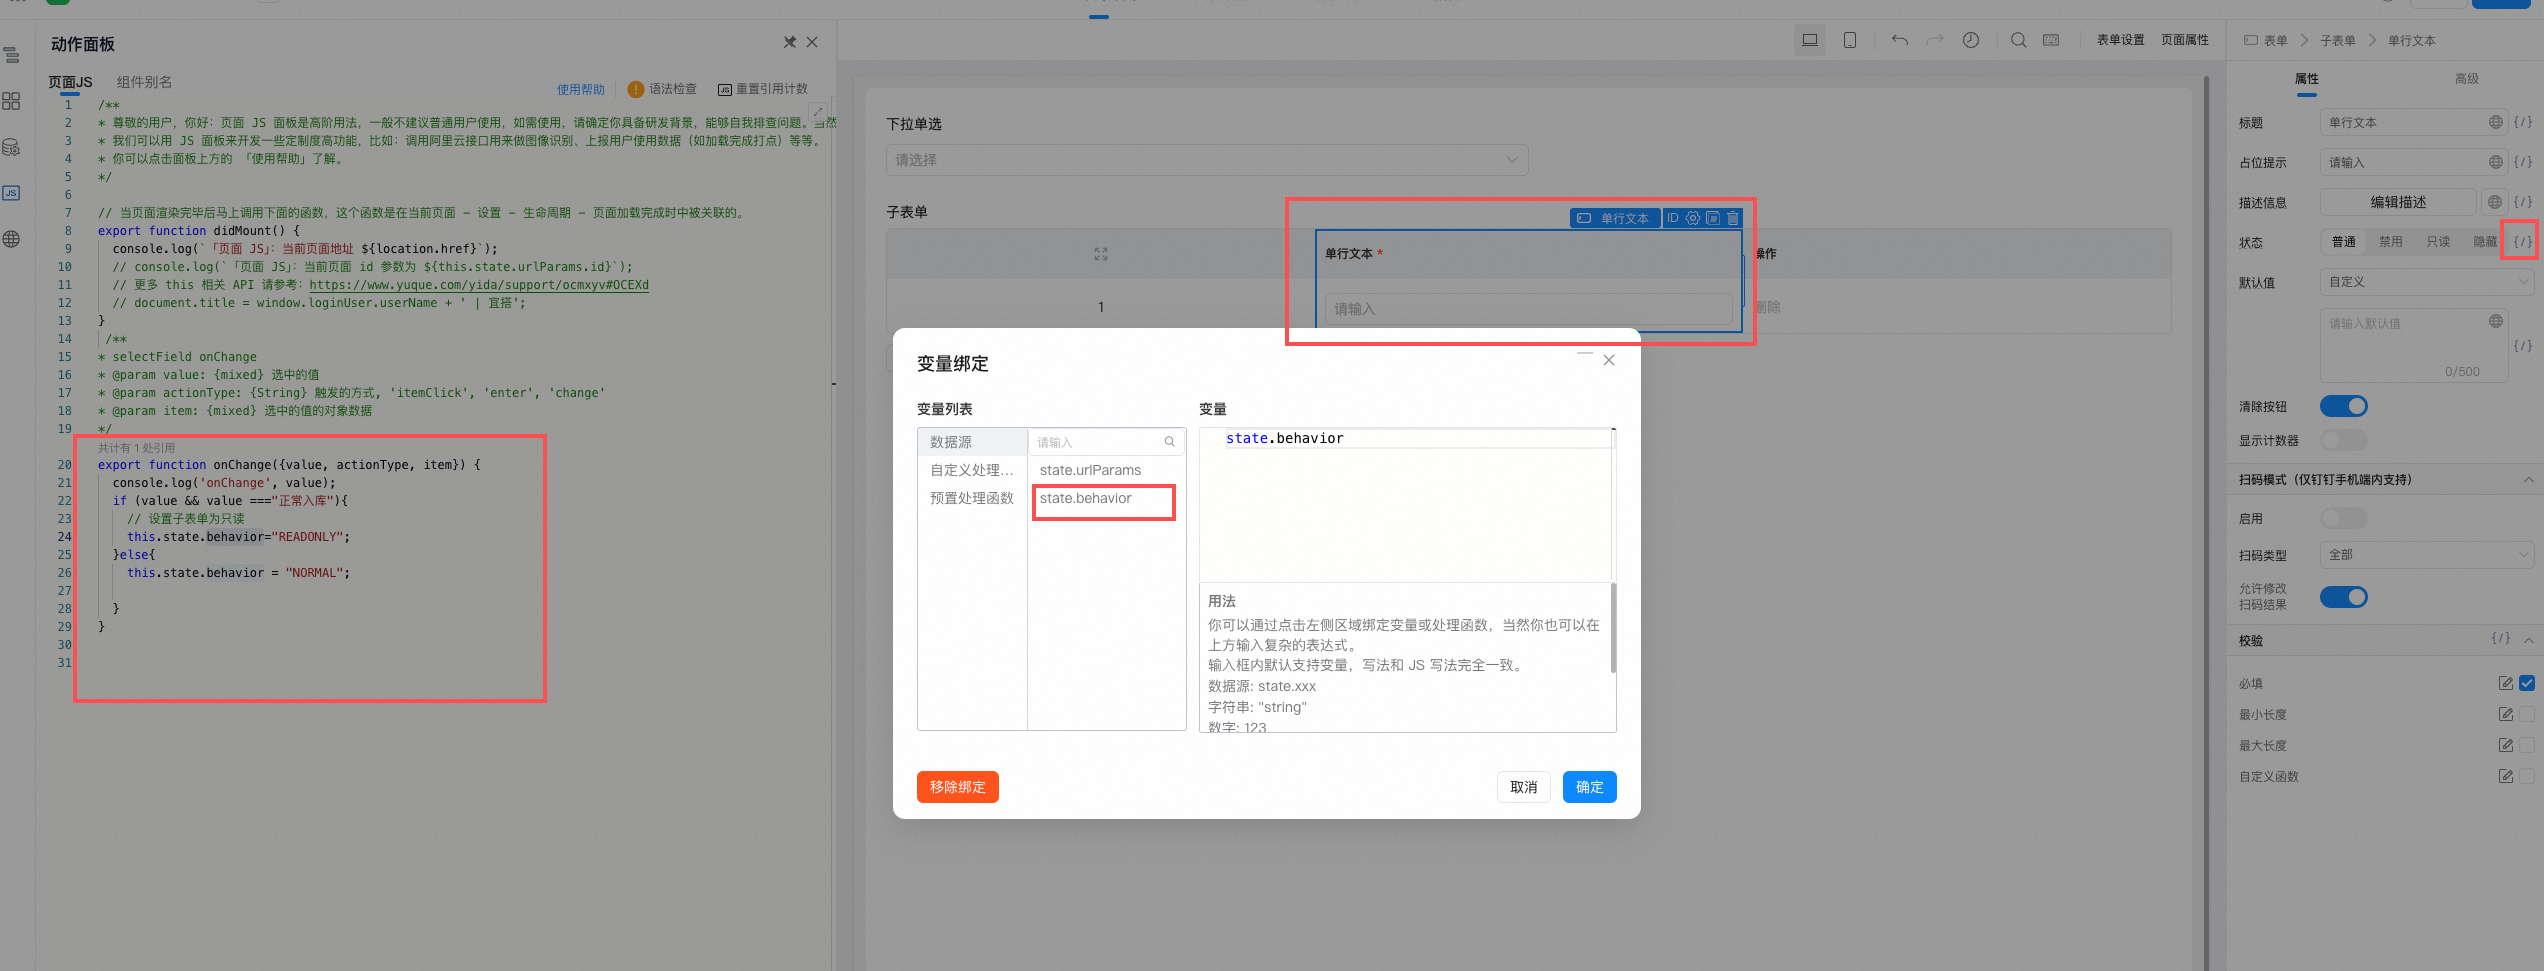
Task: Expand the code editor to fullscreen
Action: coord(818,111)
